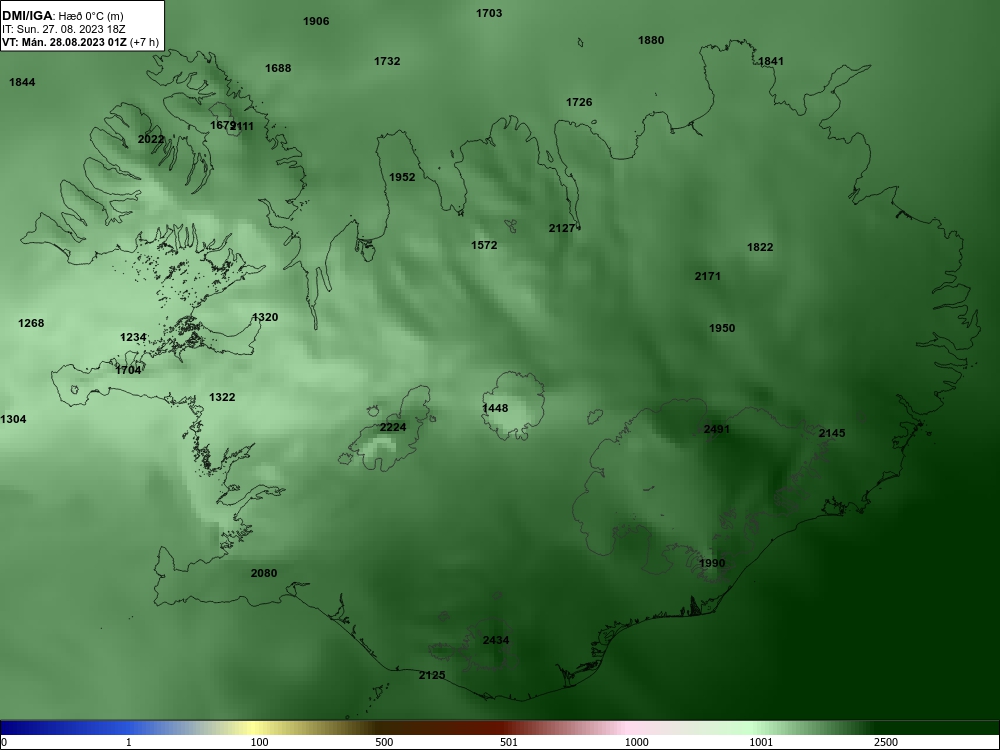Click the '0' label on the color scale
This screenshot has width=1000, height=750.
click(x=4, y=742)
